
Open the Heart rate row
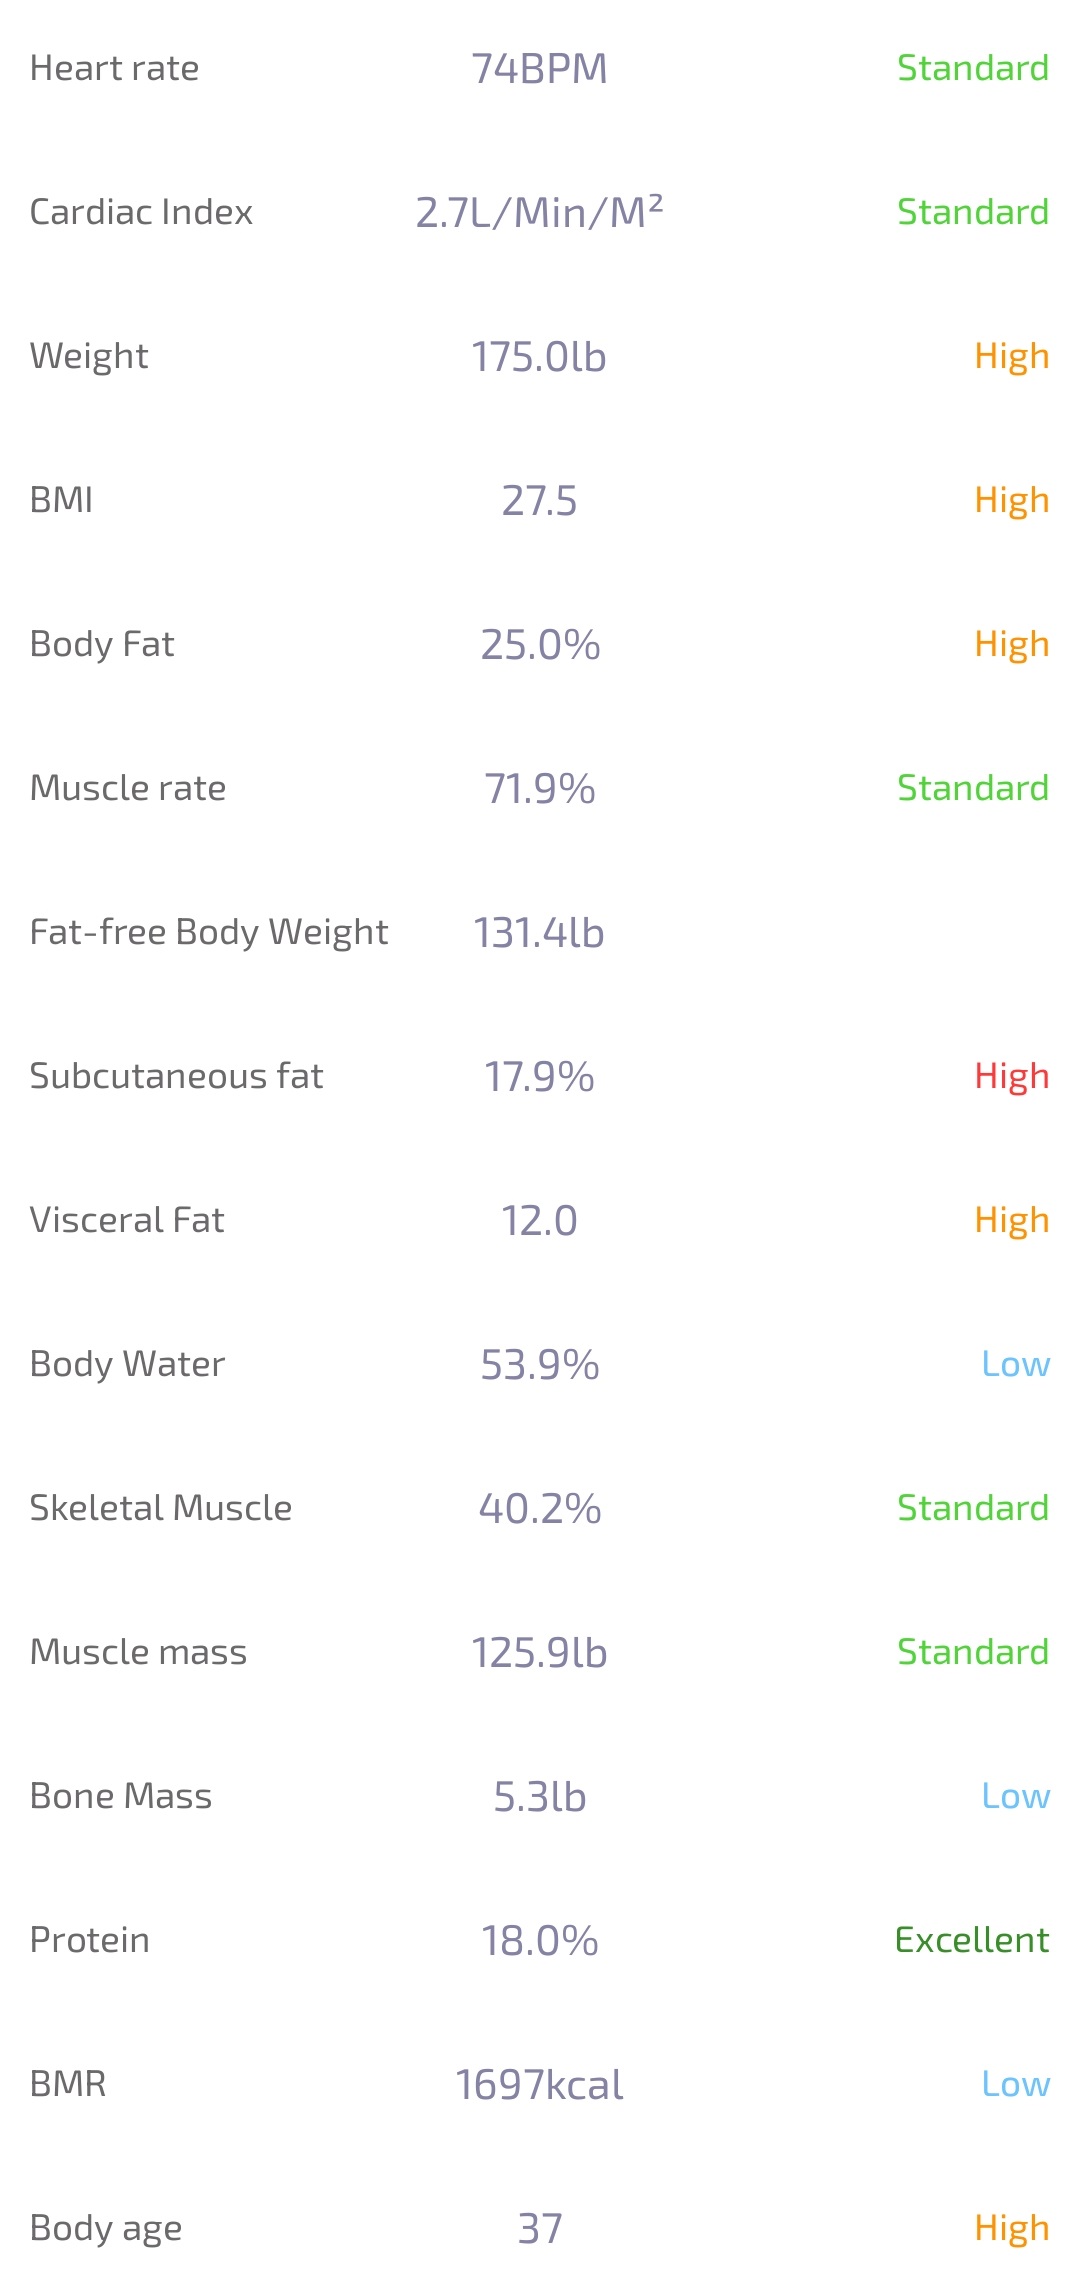[x=540, y=68]
